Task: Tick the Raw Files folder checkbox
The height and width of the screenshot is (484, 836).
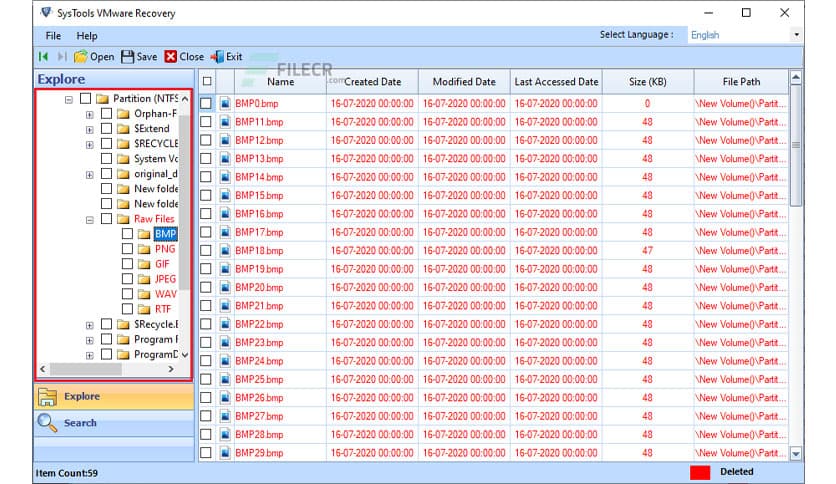Action: 106,219
